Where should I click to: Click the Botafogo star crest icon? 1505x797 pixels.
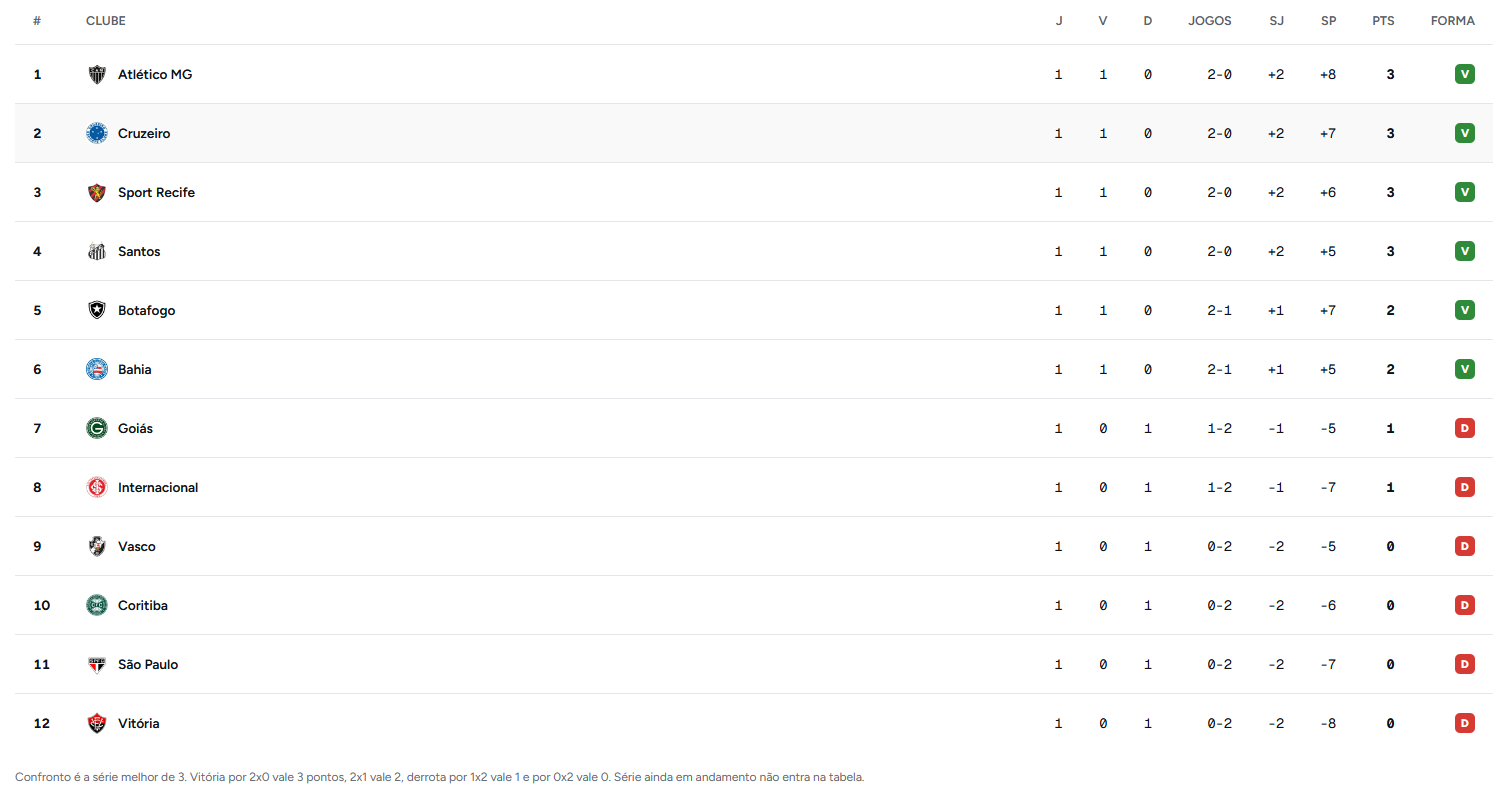click(x=96, y=310)
